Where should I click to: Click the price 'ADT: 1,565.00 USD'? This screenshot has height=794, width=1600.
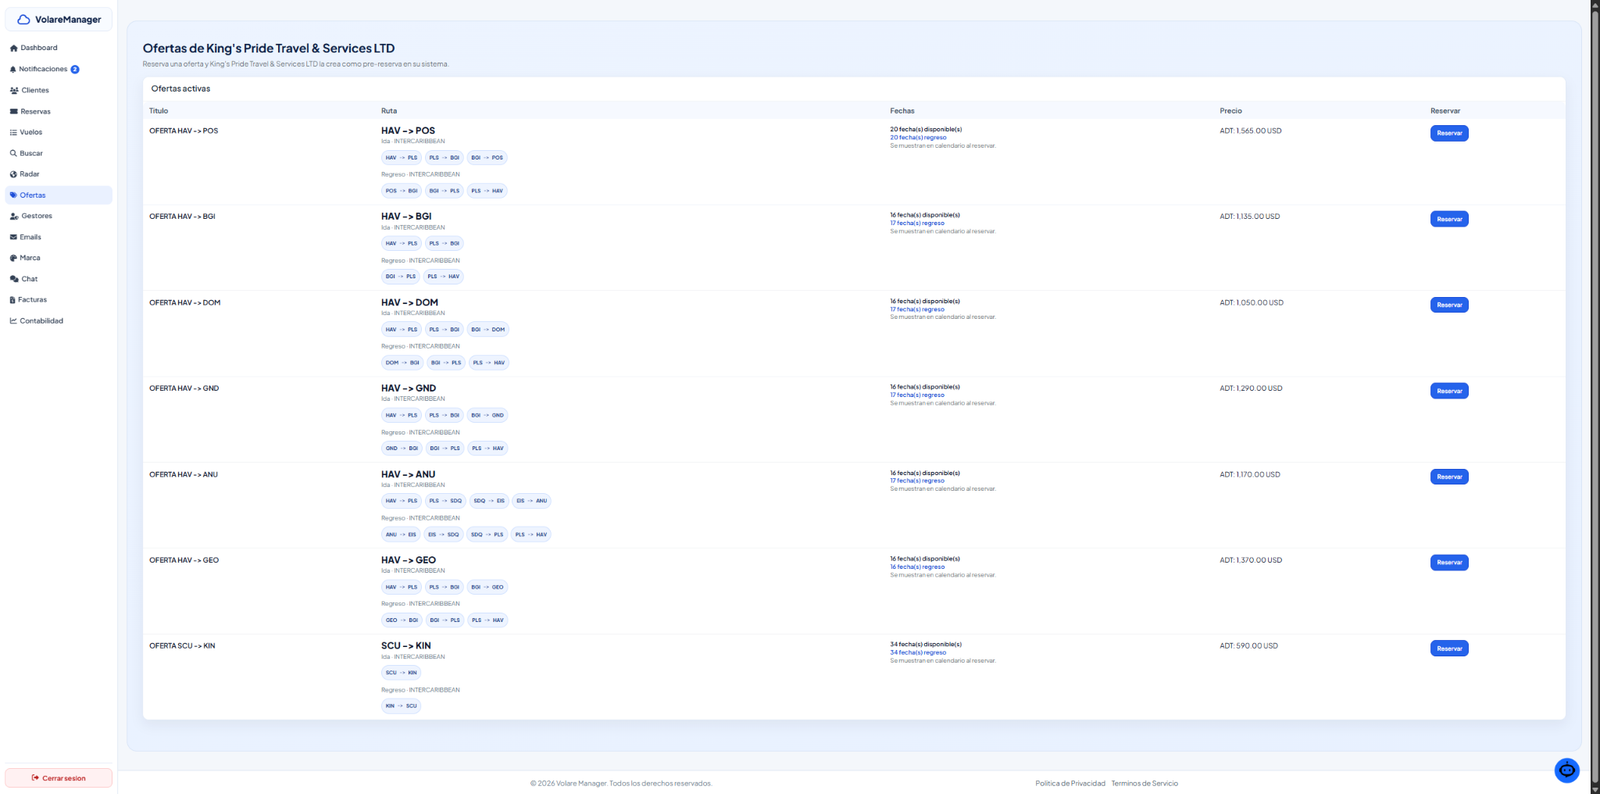(x=1250, y=131)
